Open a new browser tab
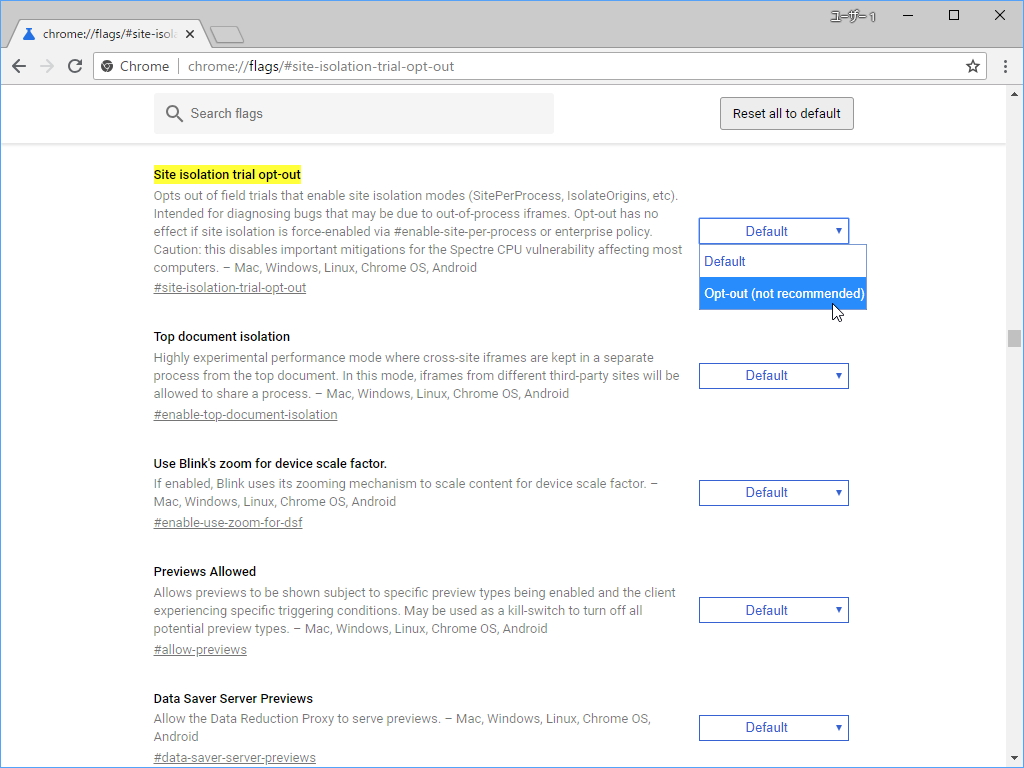Viewport: 1024px width, 768px height. (x=225, y=33)
